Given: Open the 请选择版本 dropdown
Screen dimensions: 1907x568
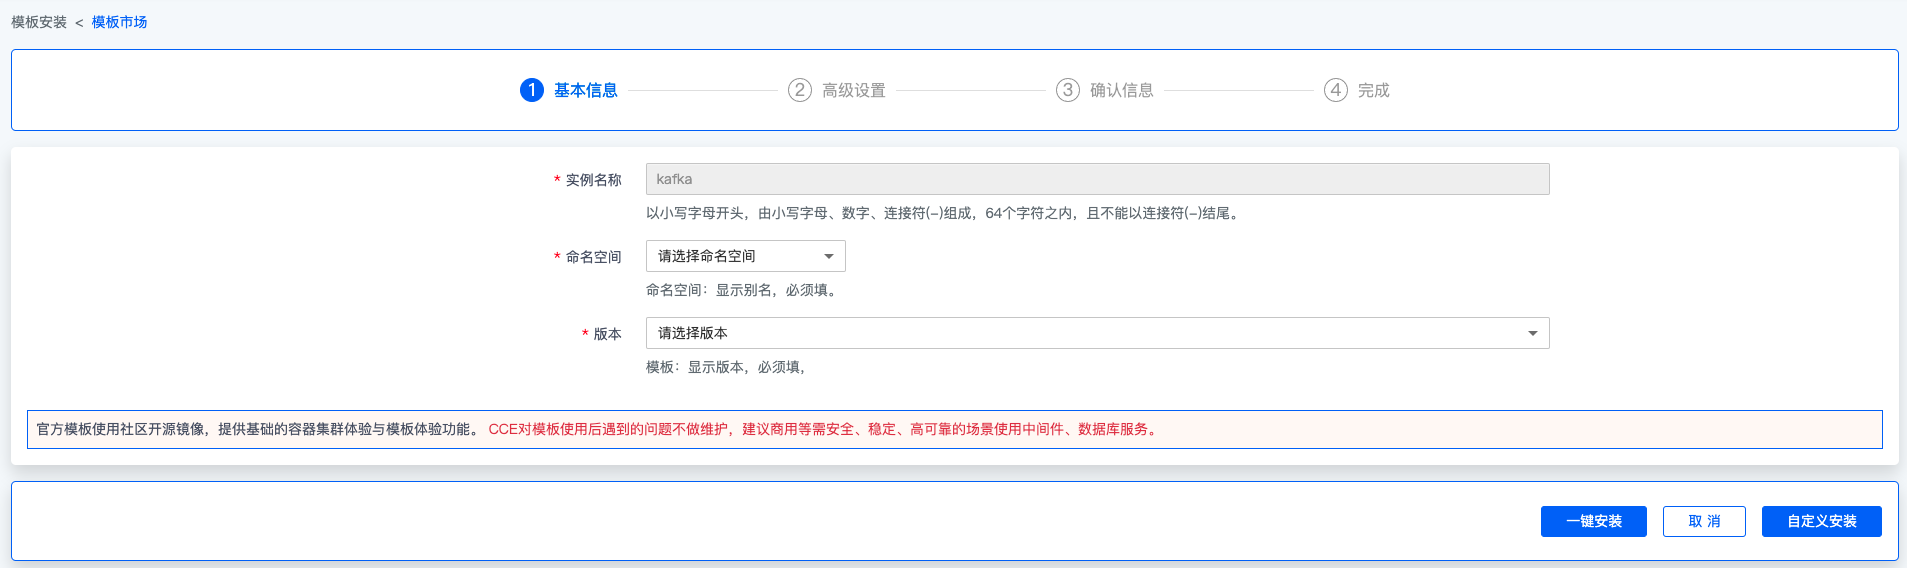Looking at the screenshot, I should pos(1098,333).
